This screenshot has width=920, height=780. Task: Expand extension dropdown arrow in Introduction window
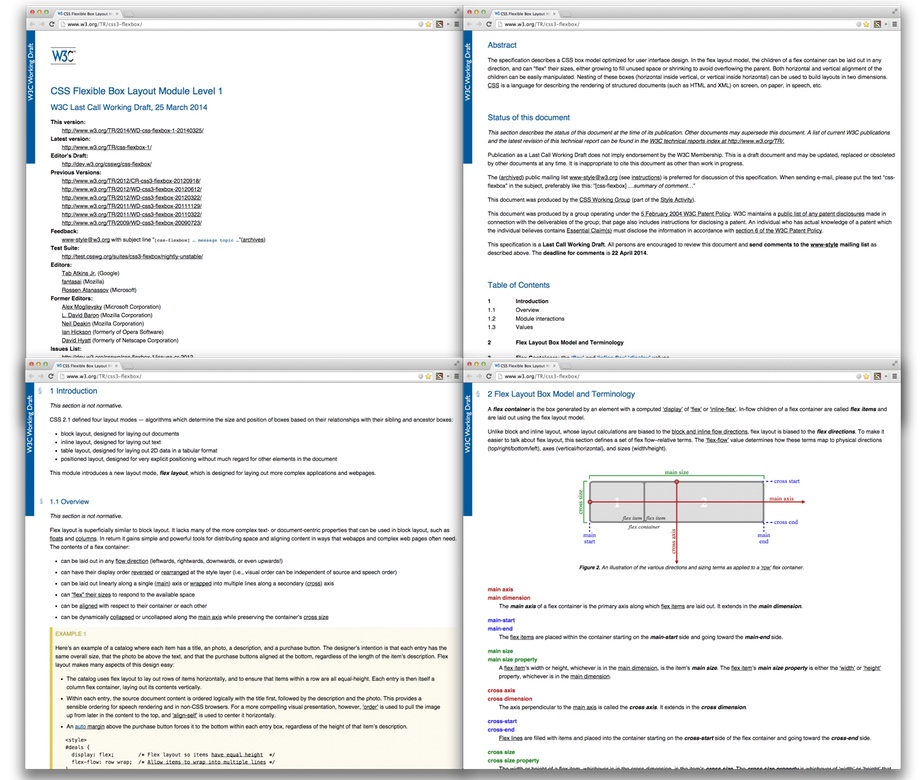click(x=448, y=376)
